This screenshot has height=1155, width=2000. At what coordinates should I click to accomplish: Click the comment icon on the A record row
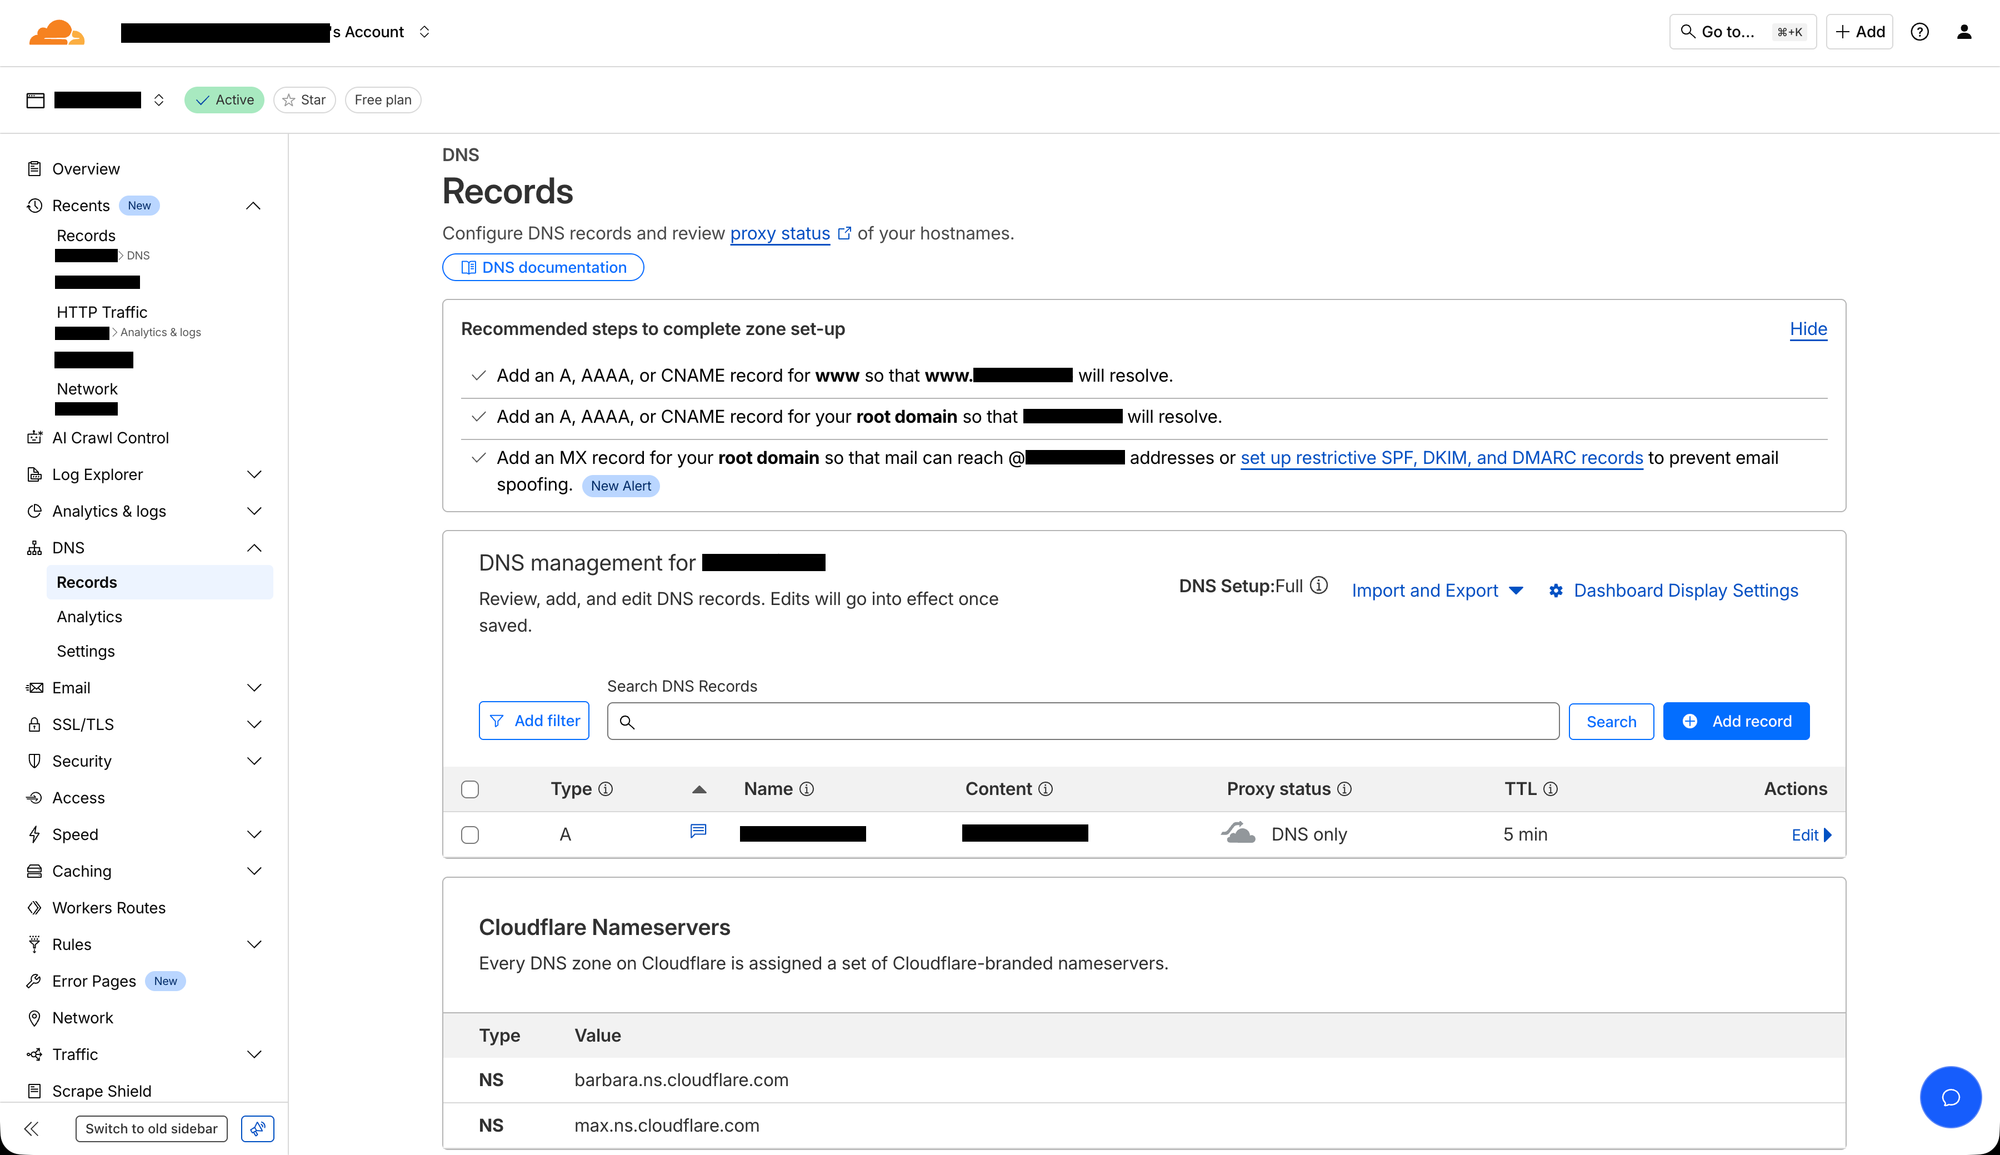pyautogui.click(x=698, y=831)
